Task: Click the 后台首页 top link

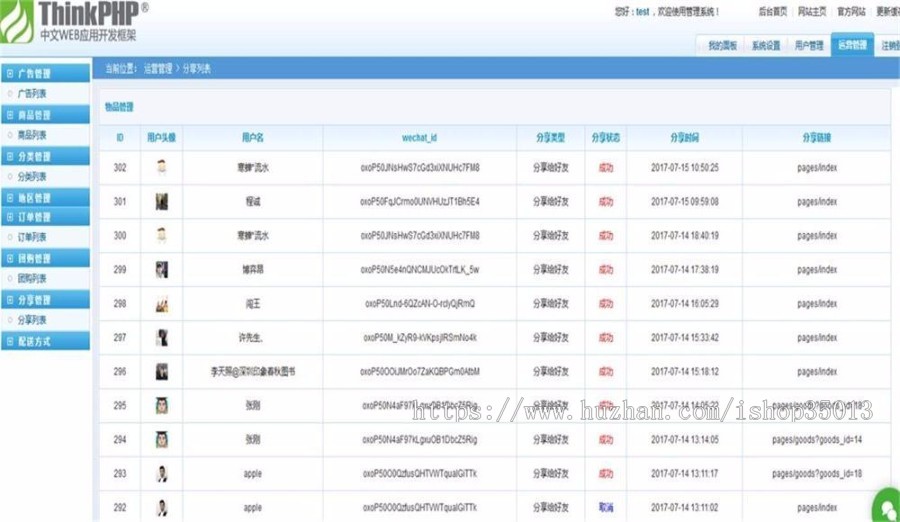Action: pos(773,11)
